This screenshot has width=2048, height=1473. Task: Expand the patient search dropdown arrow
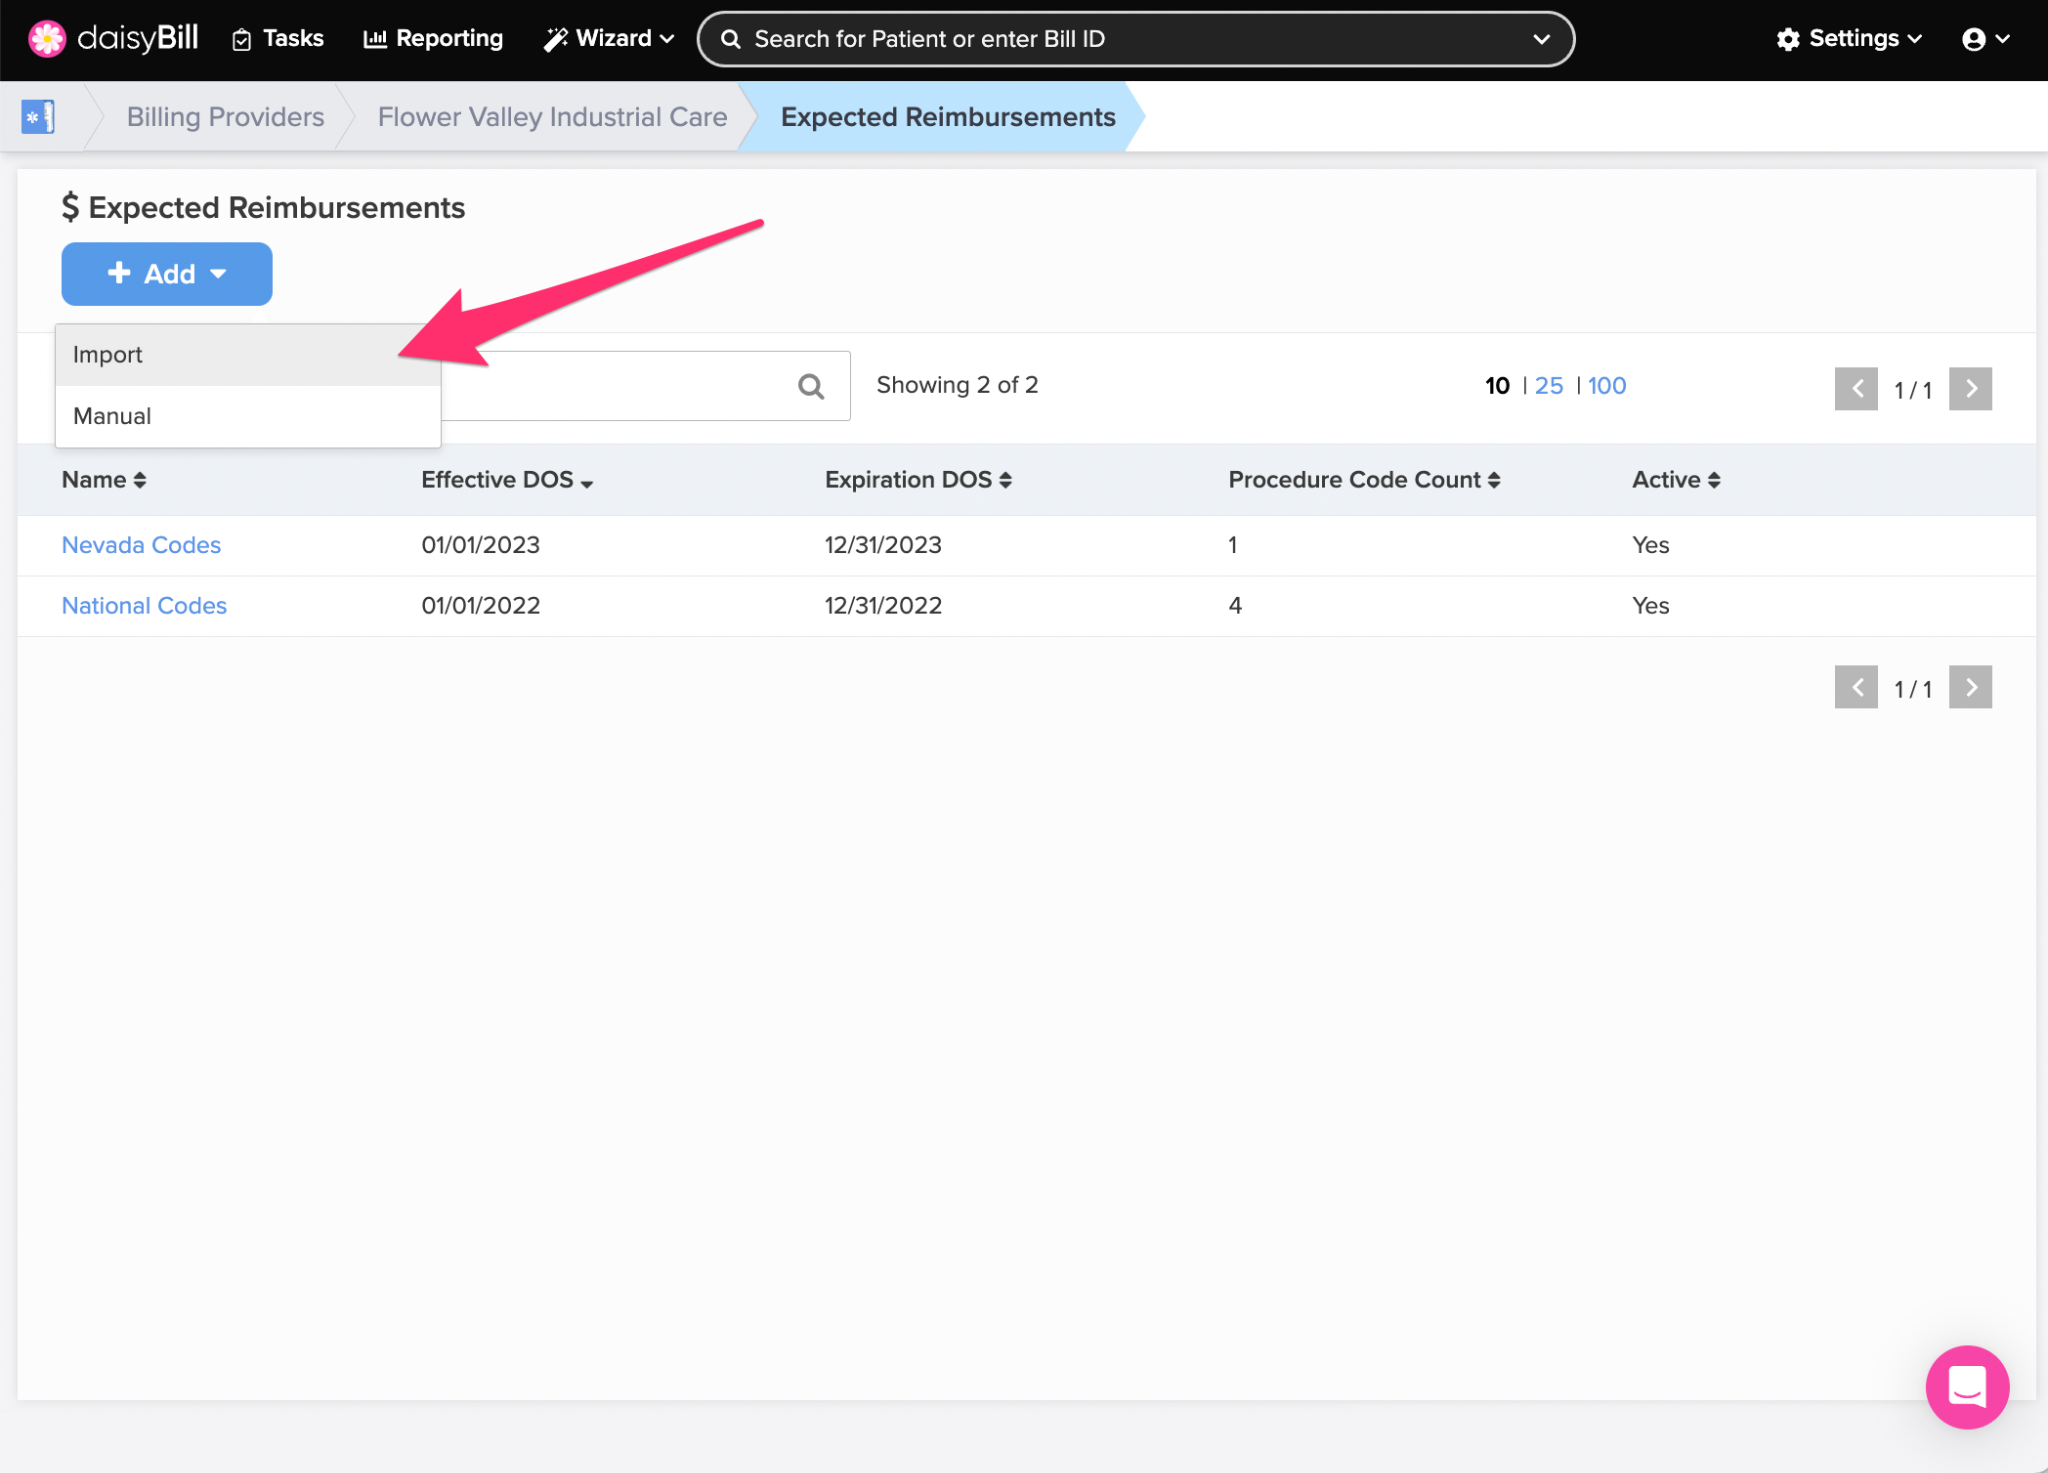tap(1541, 39)
